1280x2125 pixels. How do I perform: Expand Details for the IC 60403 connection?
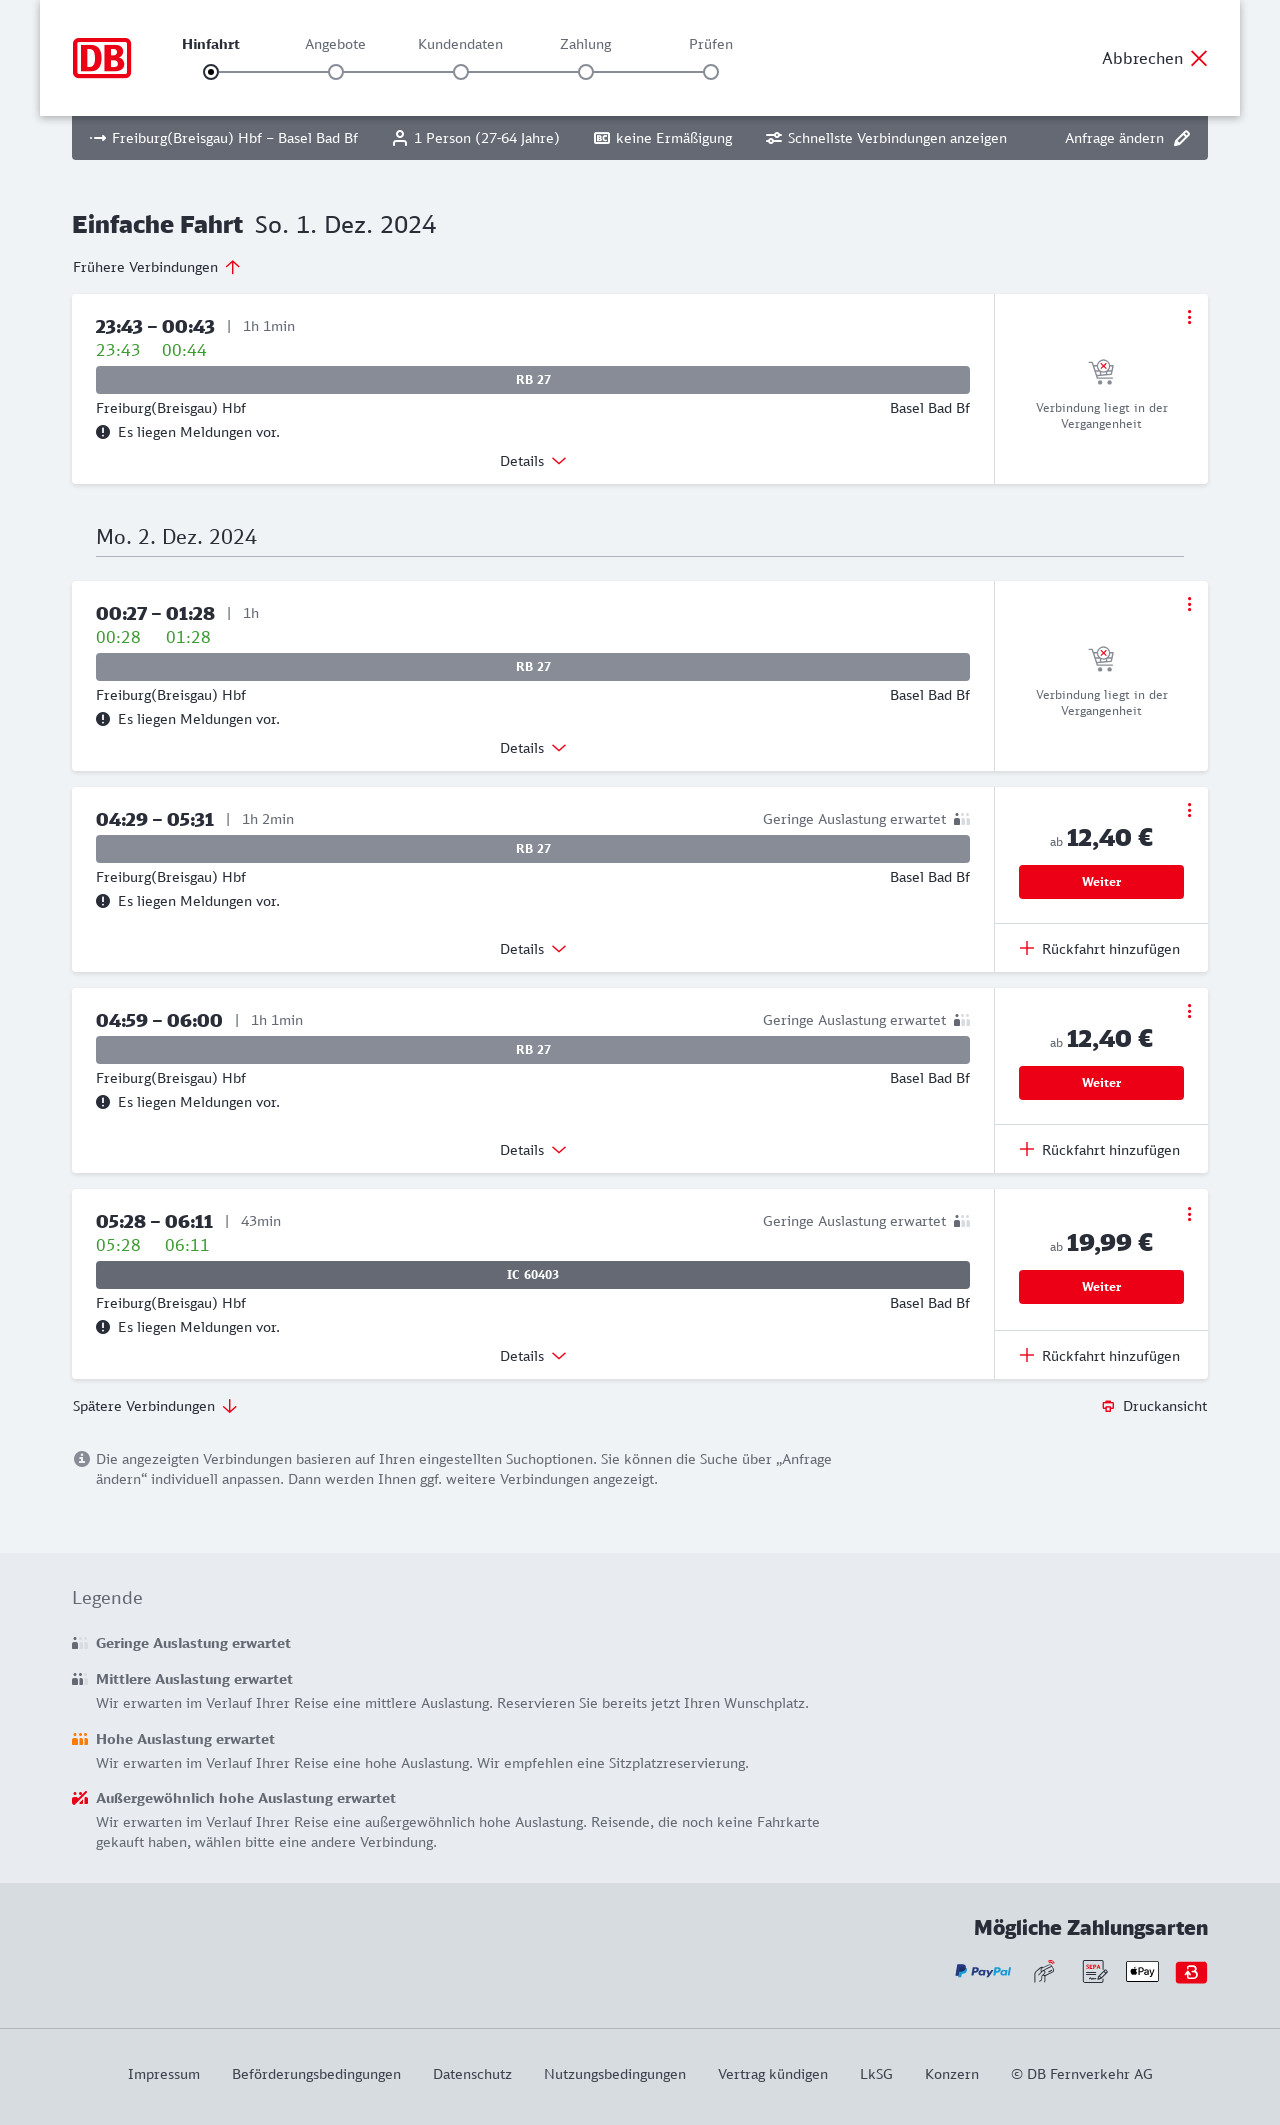532,1356
